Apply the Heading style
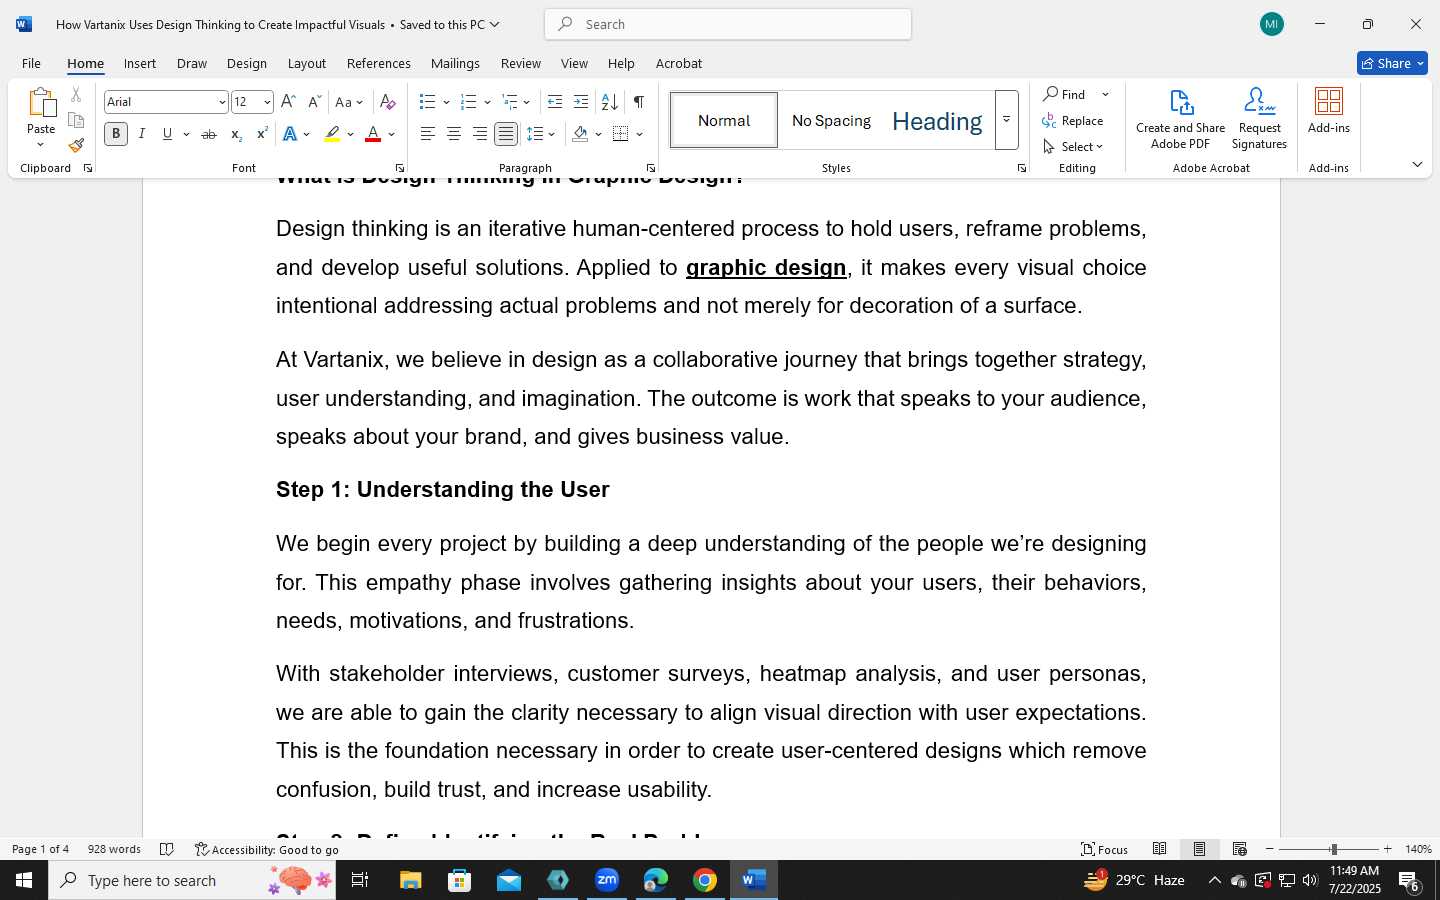This screenshot has height=900, width=1440. [x=937, y=121]
